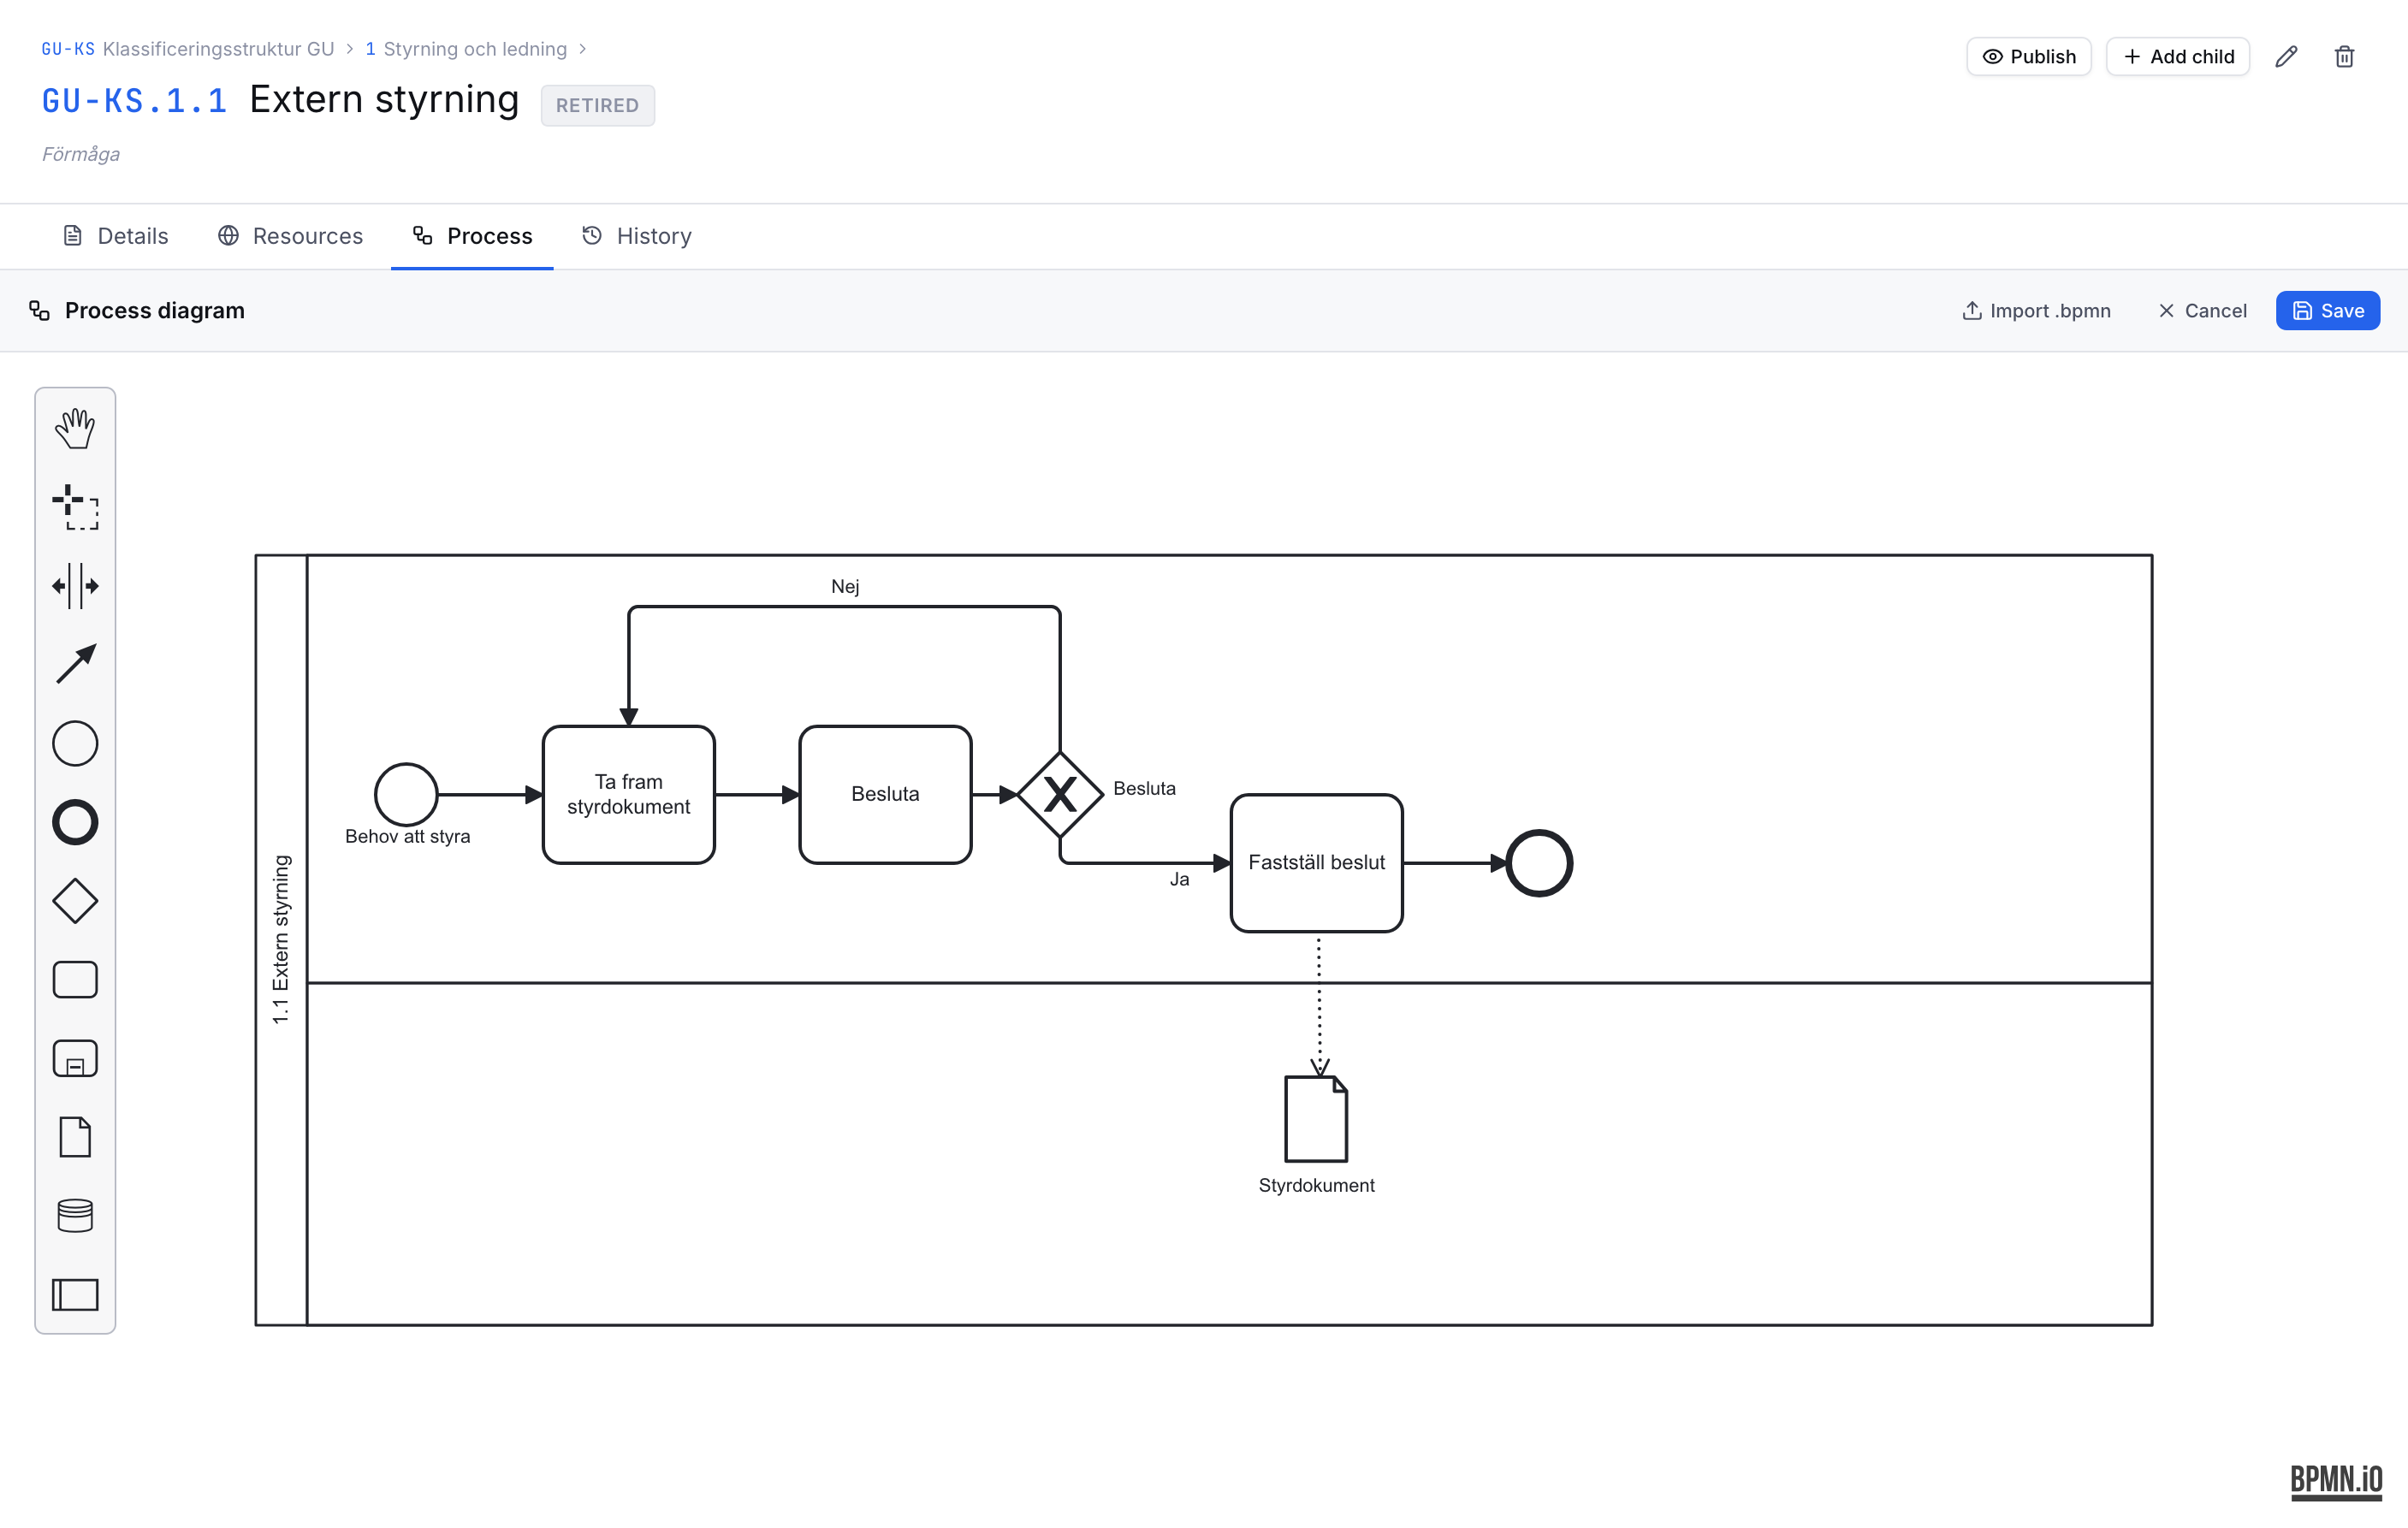Create an expanded subprocess from palette

[75, 1058]
